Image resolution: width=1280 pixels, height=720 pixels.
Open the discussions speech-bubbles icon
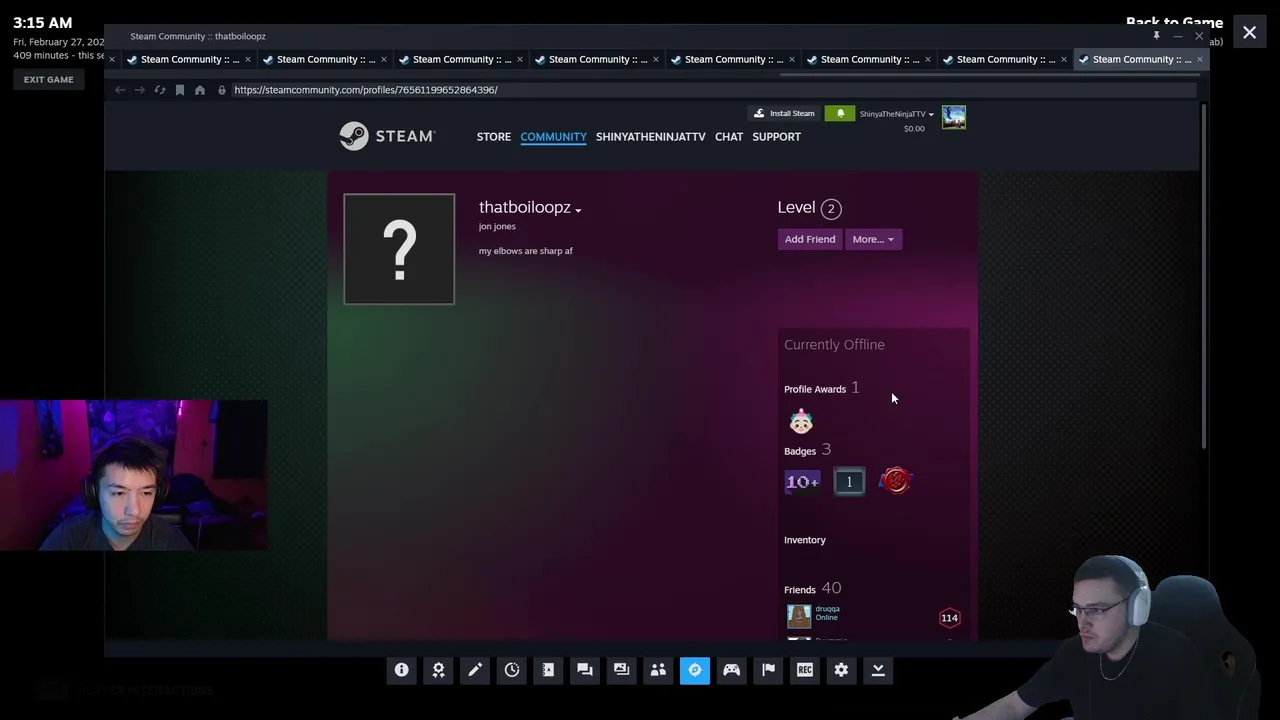[x=585, y=670]
